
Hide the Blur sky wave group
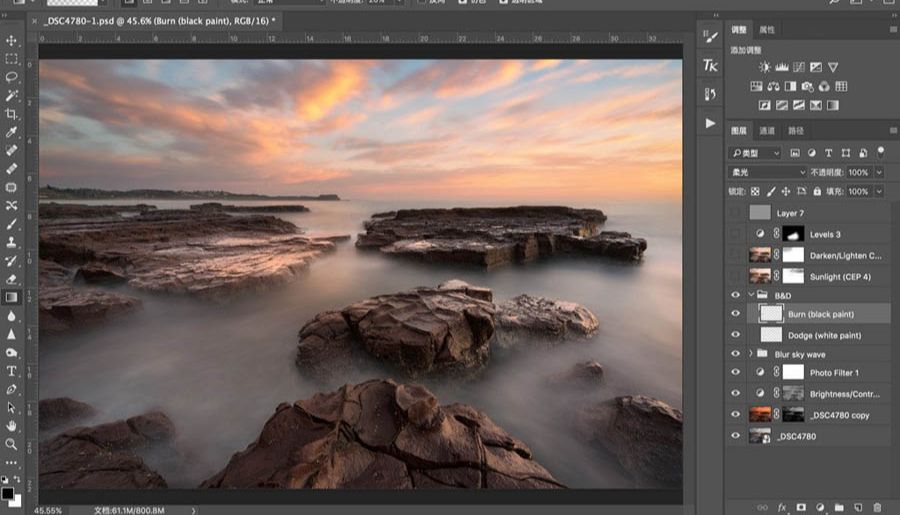click(x=735, y=354)
